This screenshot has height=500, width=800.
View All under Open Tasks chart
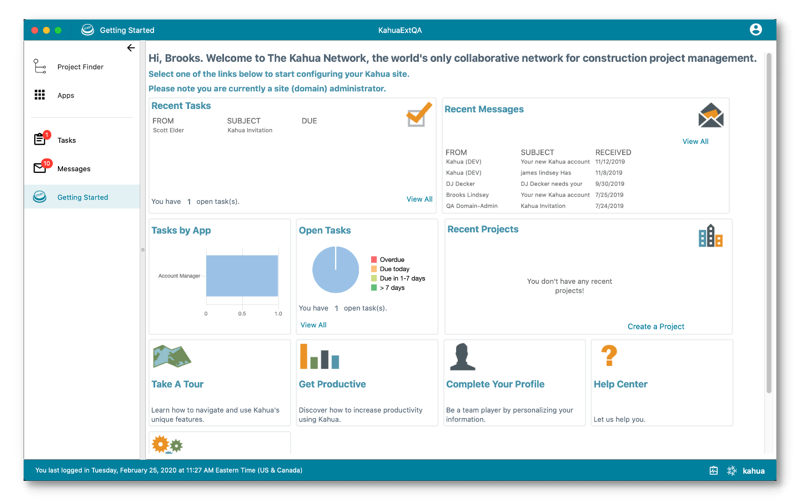[313, 324]
